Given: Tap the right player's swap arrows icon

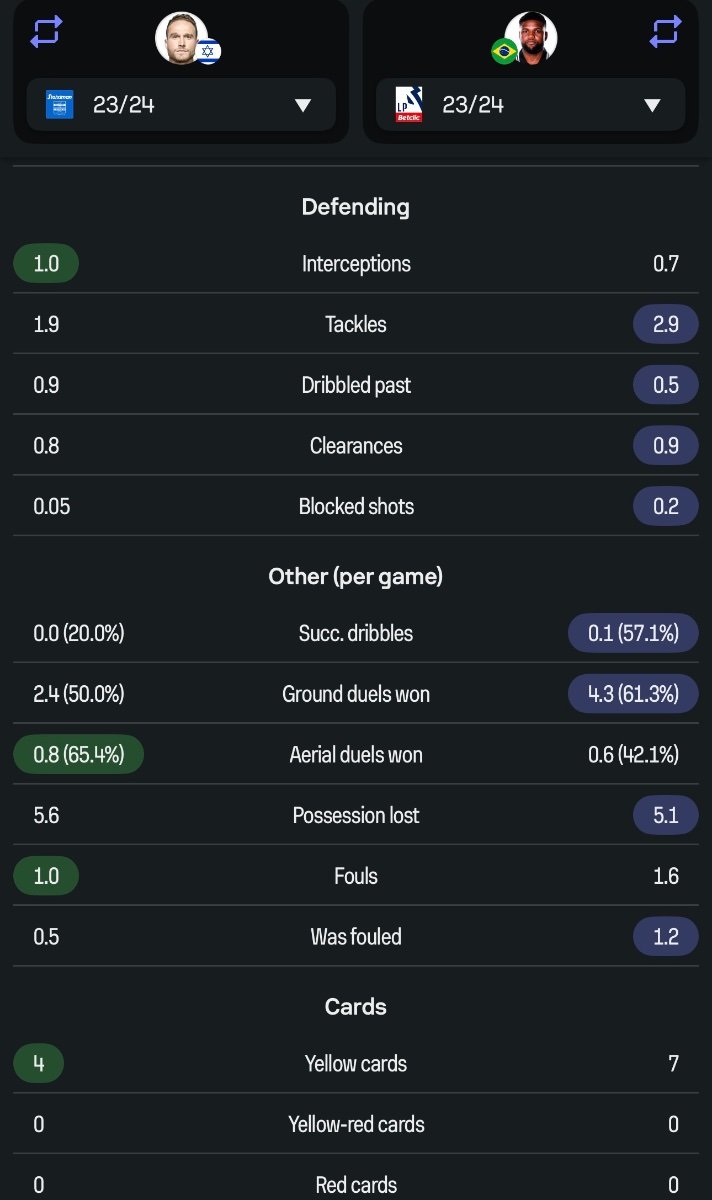Looking at the screenshot, I should (x=666, y=31).
